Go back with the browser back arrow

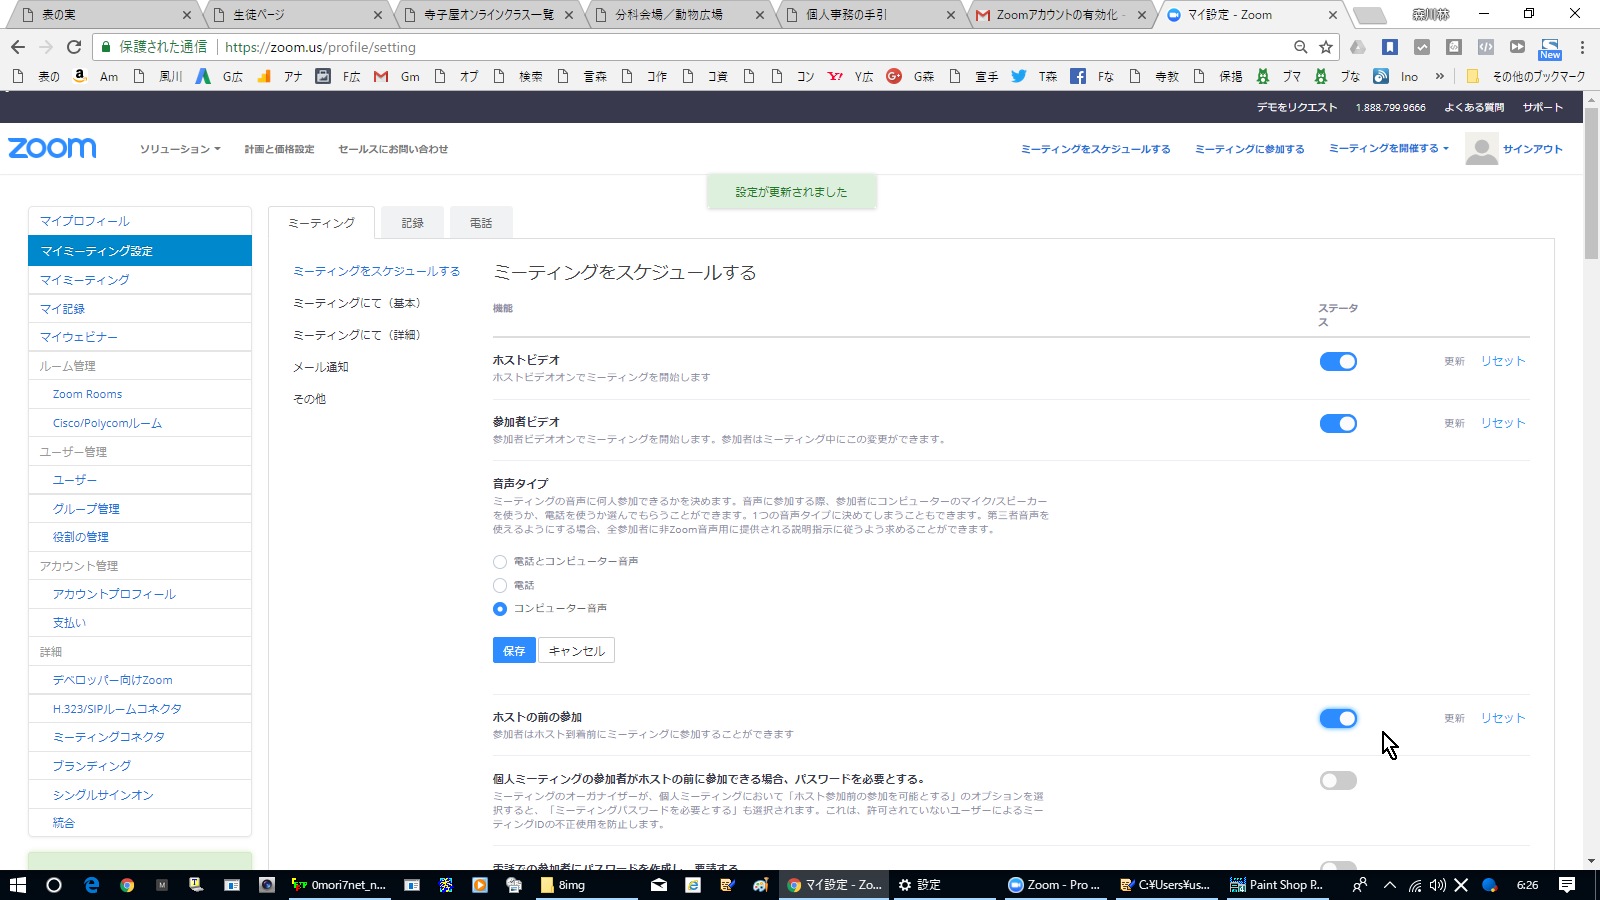coord(17,47)
